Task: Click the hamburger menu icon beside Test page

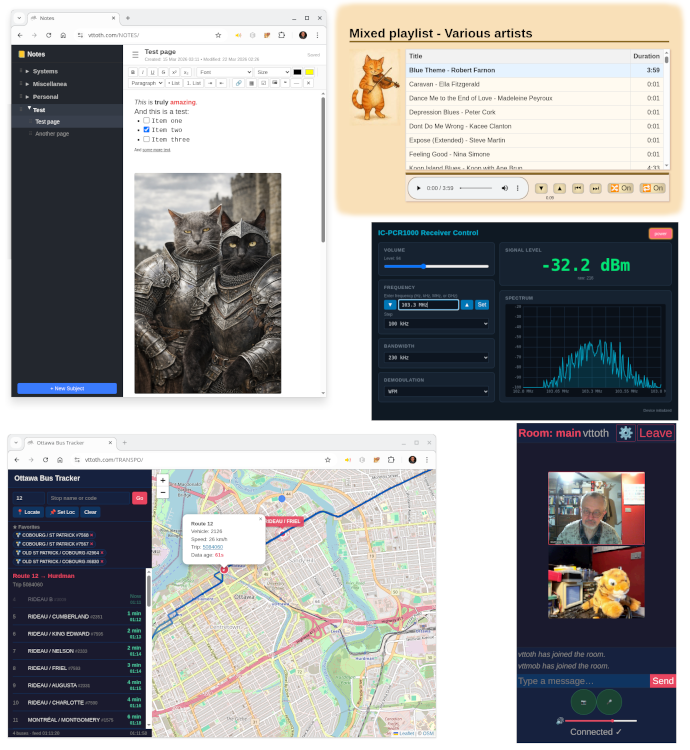Action: 135,54
